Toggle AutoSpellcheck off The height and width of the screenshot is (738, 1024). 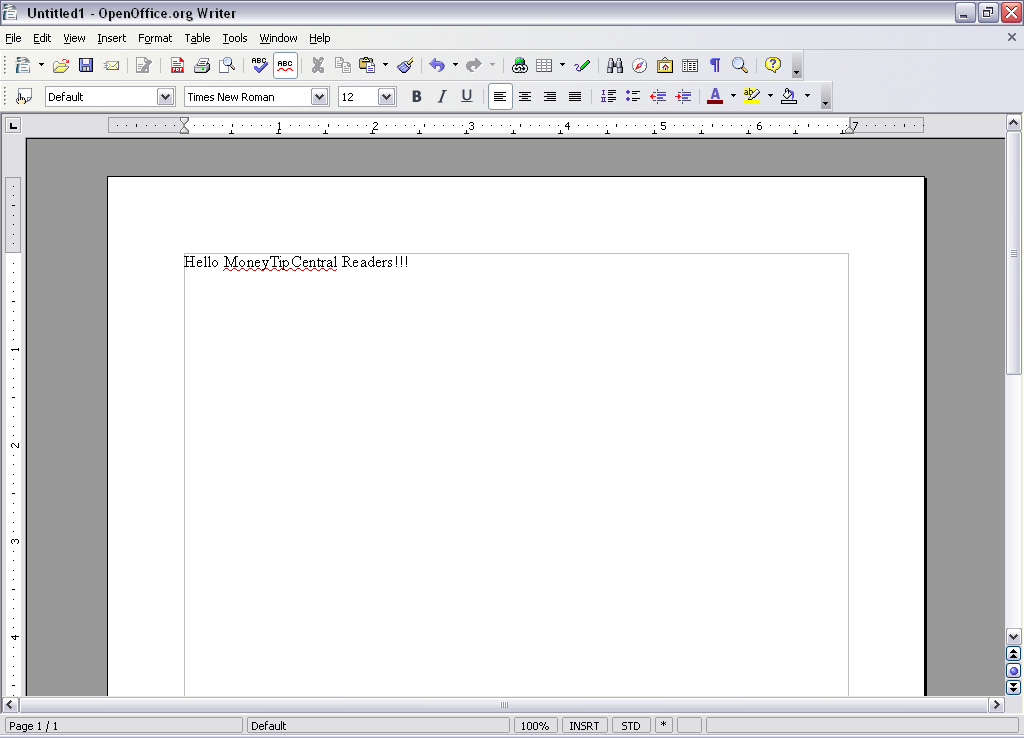(285, 65)
